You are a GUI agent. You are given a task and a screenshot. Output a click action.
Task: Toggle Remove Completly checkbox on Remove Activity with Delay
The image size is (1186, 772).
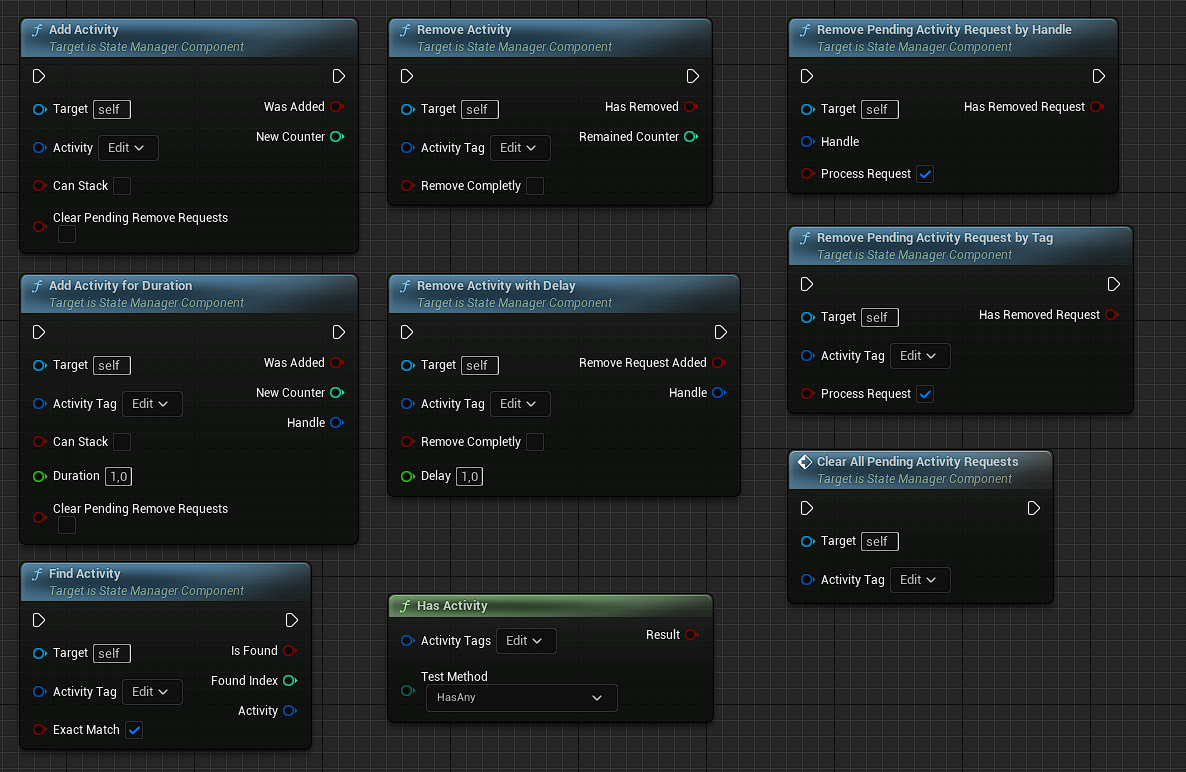(x=535, y=442)
